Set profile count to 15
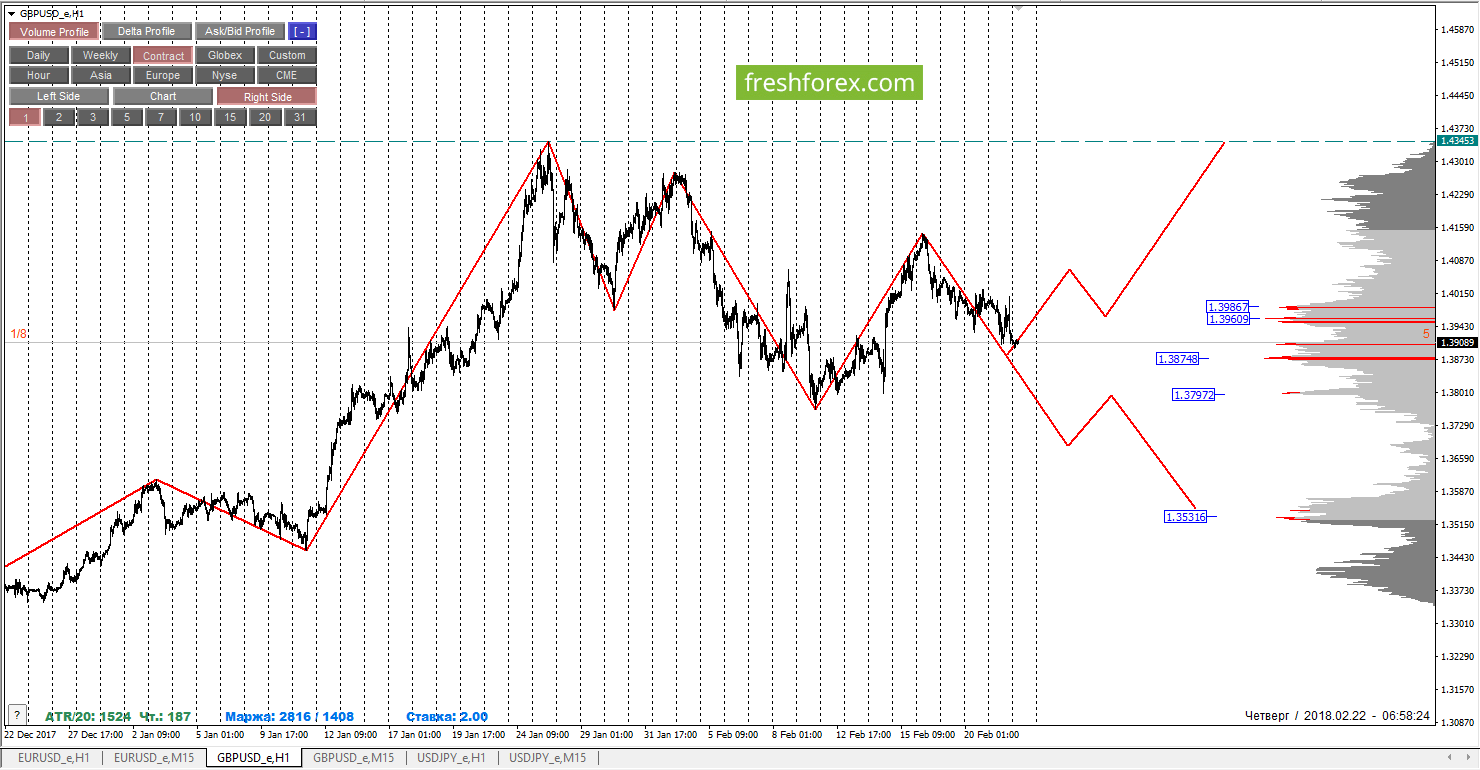This screenshot has width=1480, height=770. 230,117
